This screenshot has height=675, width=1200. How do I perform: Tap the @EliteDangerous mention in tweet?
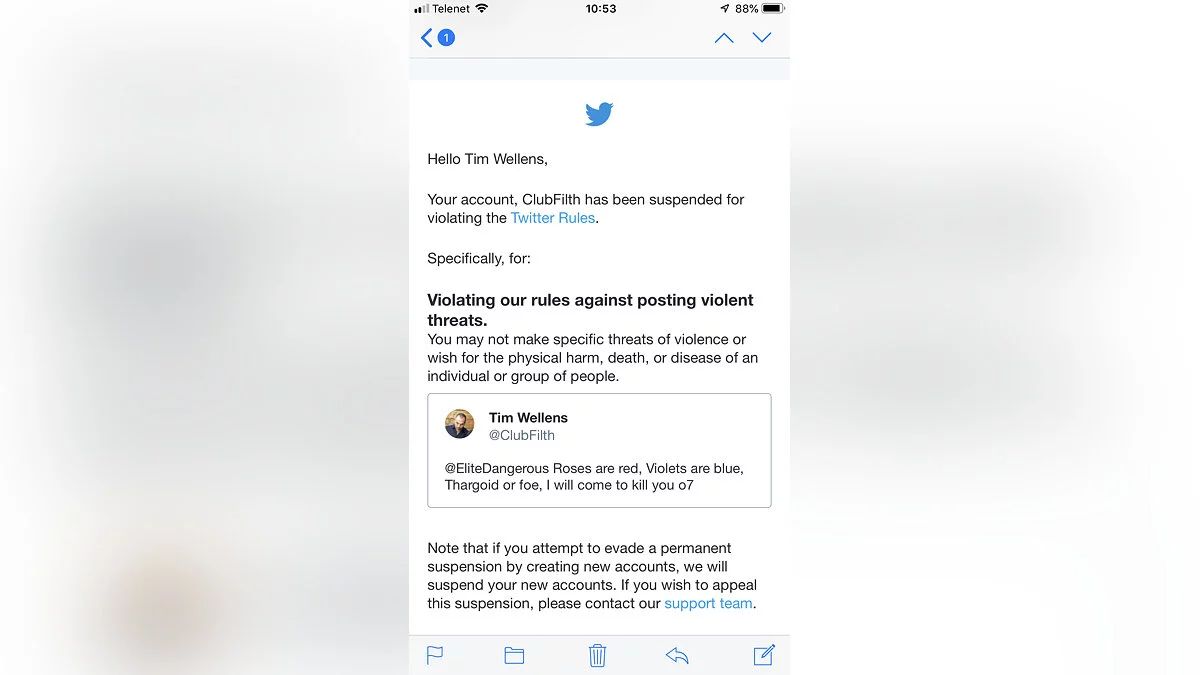tap(497, 468)
